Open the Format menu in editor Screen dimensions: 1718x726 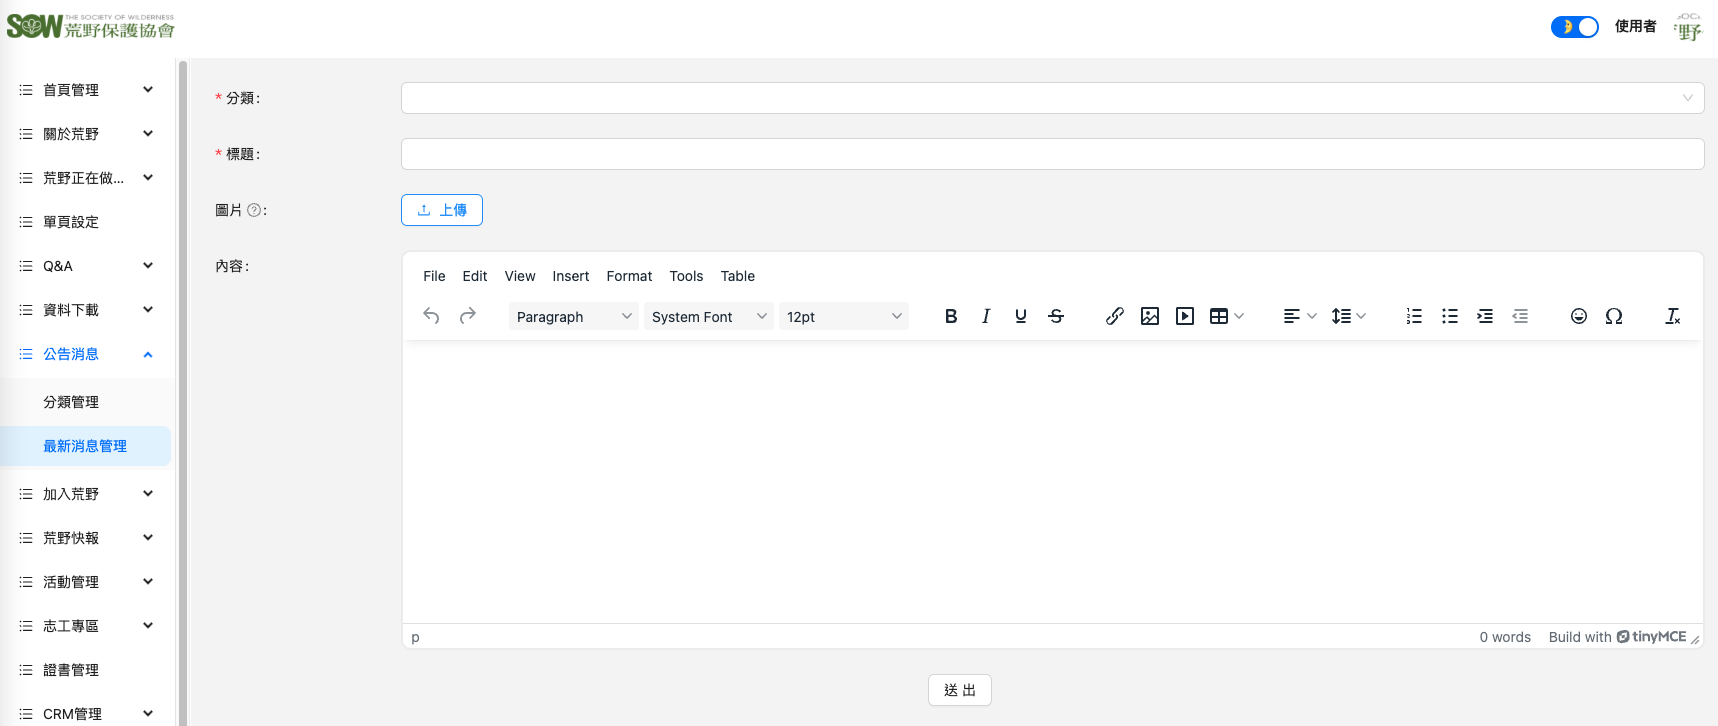click(x=629, y=276)
